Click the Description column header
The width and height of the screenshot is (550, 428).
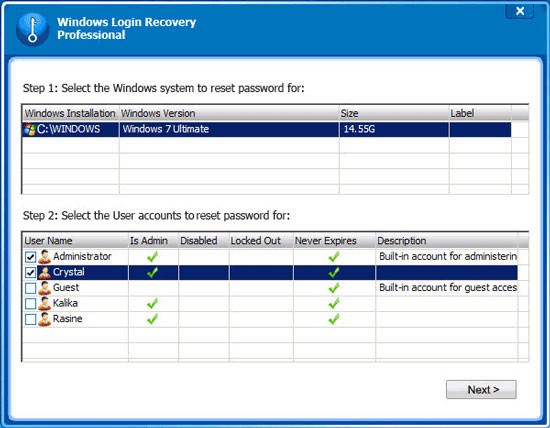pyautogui.click(x=446, y=241)
